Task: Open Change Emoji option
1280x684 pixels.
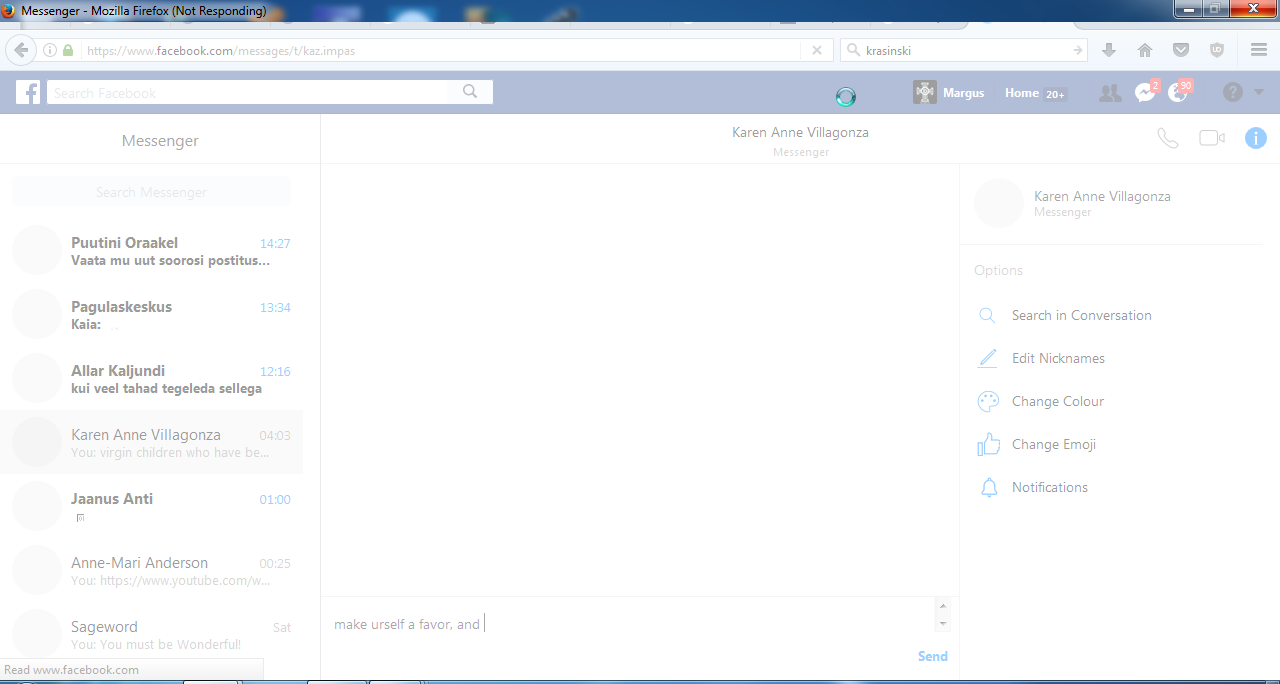Action: click(1054, 444)
